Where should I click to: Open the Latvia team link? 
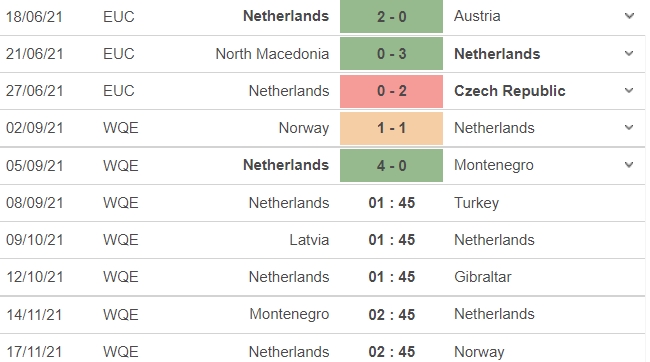(309, 240)
